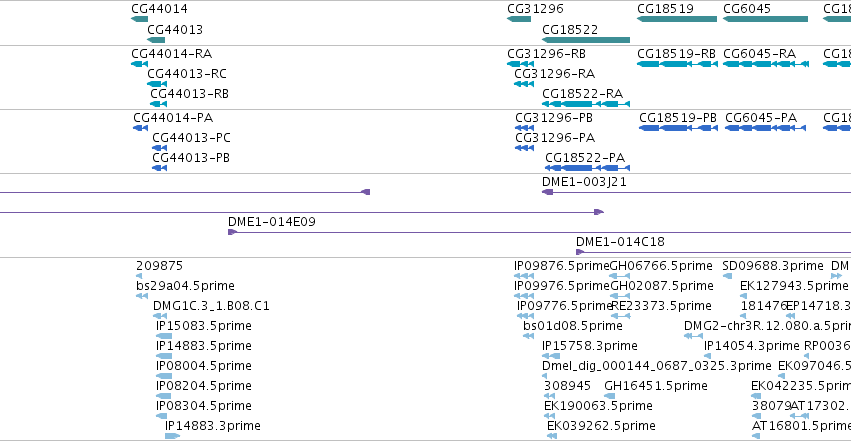The image size is (851, 441).
Task: Select EST DMG2-chr3R.12.080.a.5prime
Action: (693, 336)
